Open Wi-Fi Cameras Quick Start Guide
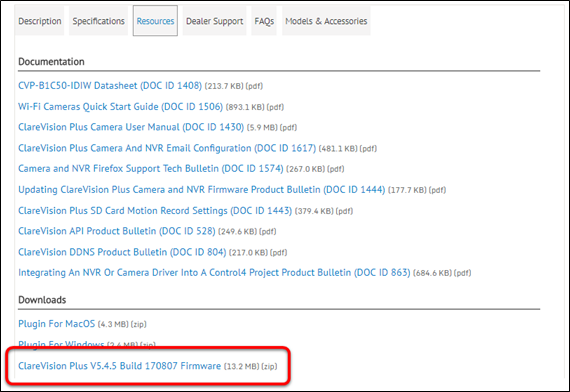This screenshot has width=570, height=392. (120, 107)
